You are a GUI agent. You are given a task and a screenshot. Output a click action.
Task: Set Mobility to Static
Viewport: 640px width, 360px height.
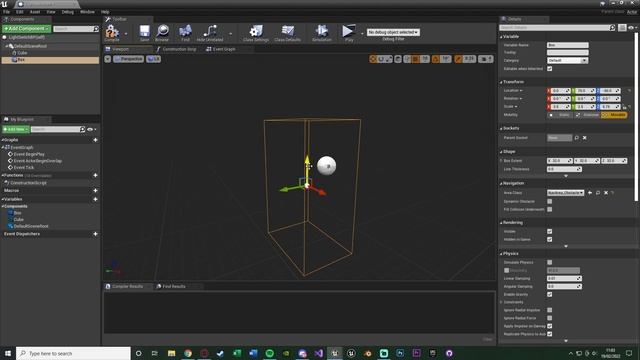(x=560, y=115)
